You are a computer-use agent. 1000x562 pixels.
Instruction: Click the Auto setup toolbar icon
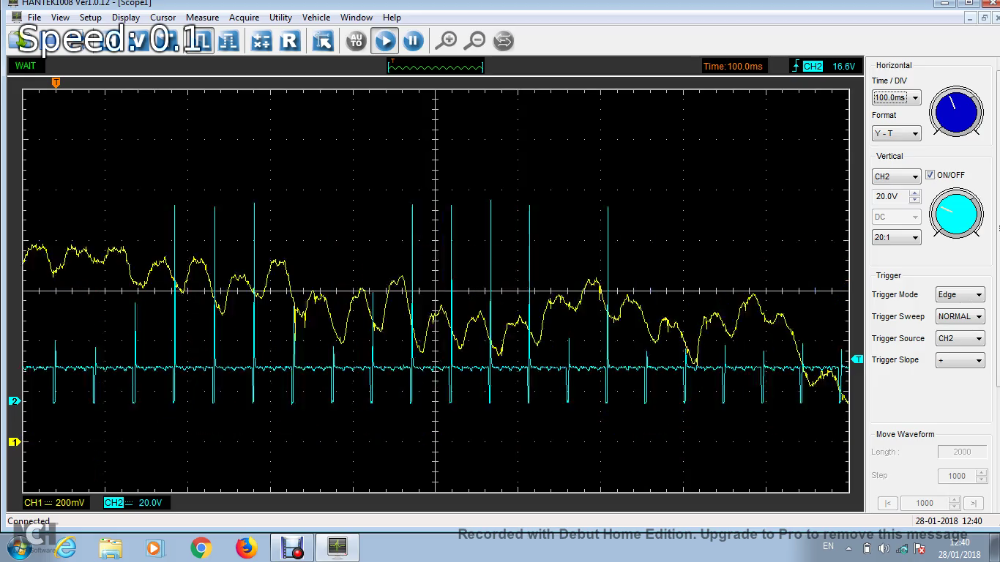(x=355, y=41)
